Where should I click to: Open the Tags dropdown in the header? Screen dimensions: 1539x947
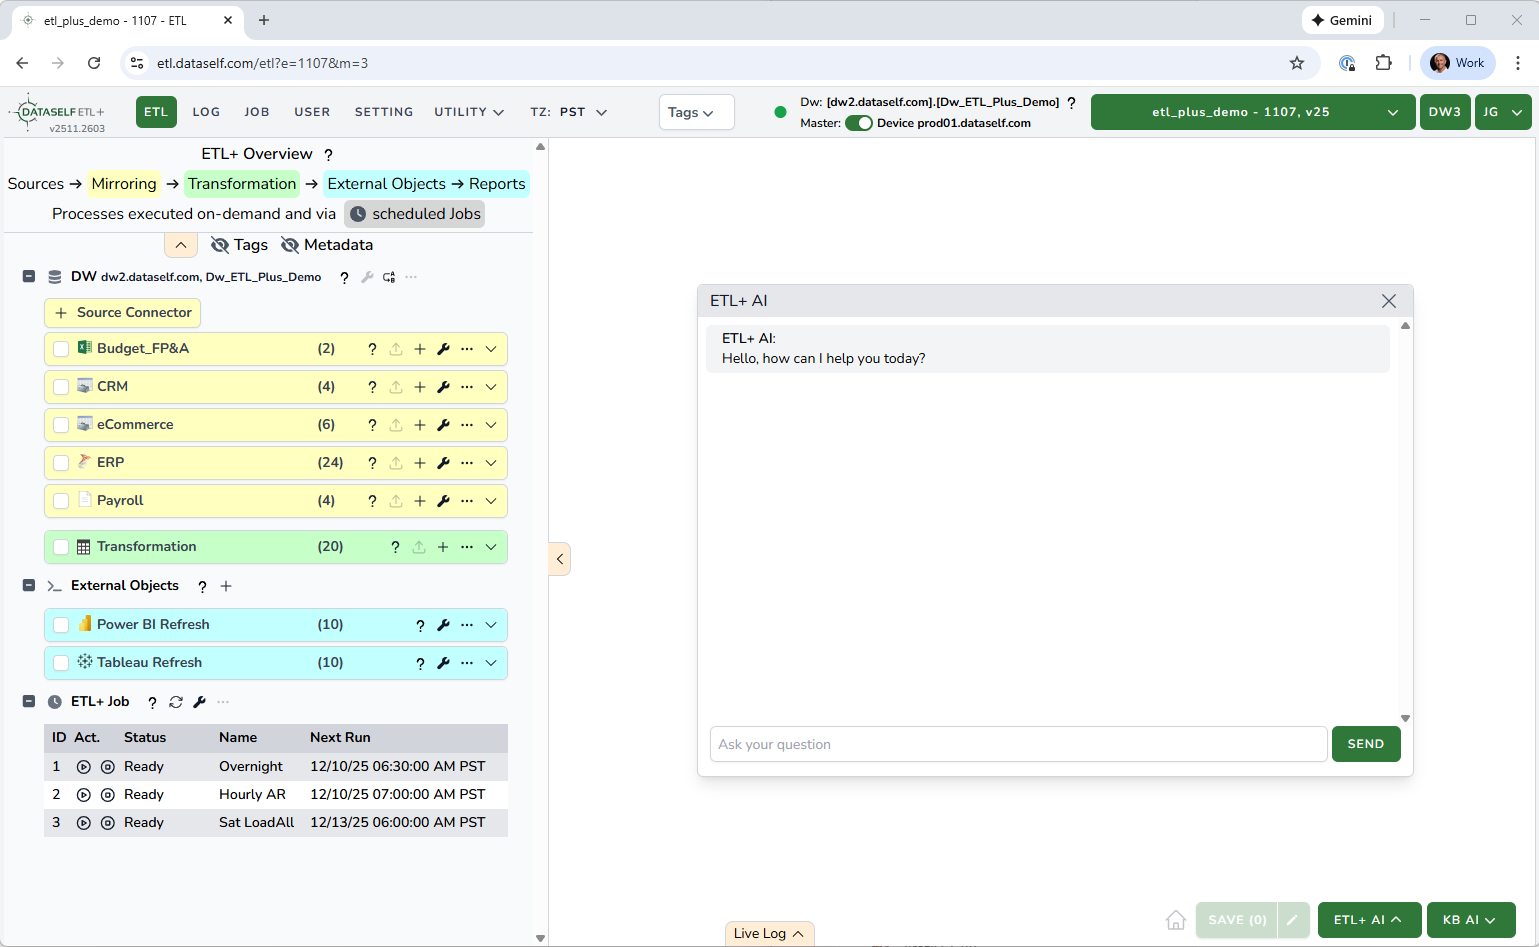[x=696, y=112]
